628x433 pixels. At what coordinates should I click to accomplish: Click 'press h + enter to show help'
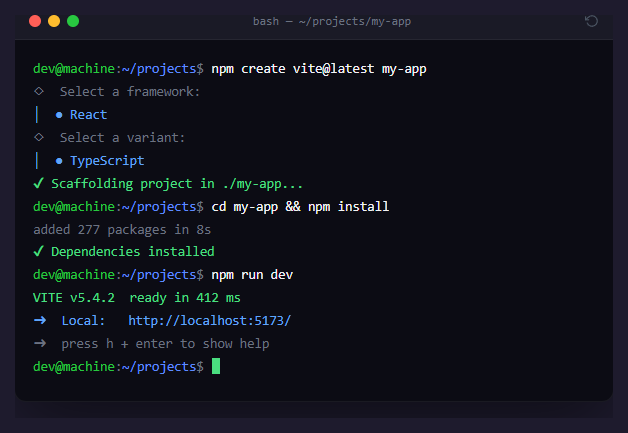165,344
